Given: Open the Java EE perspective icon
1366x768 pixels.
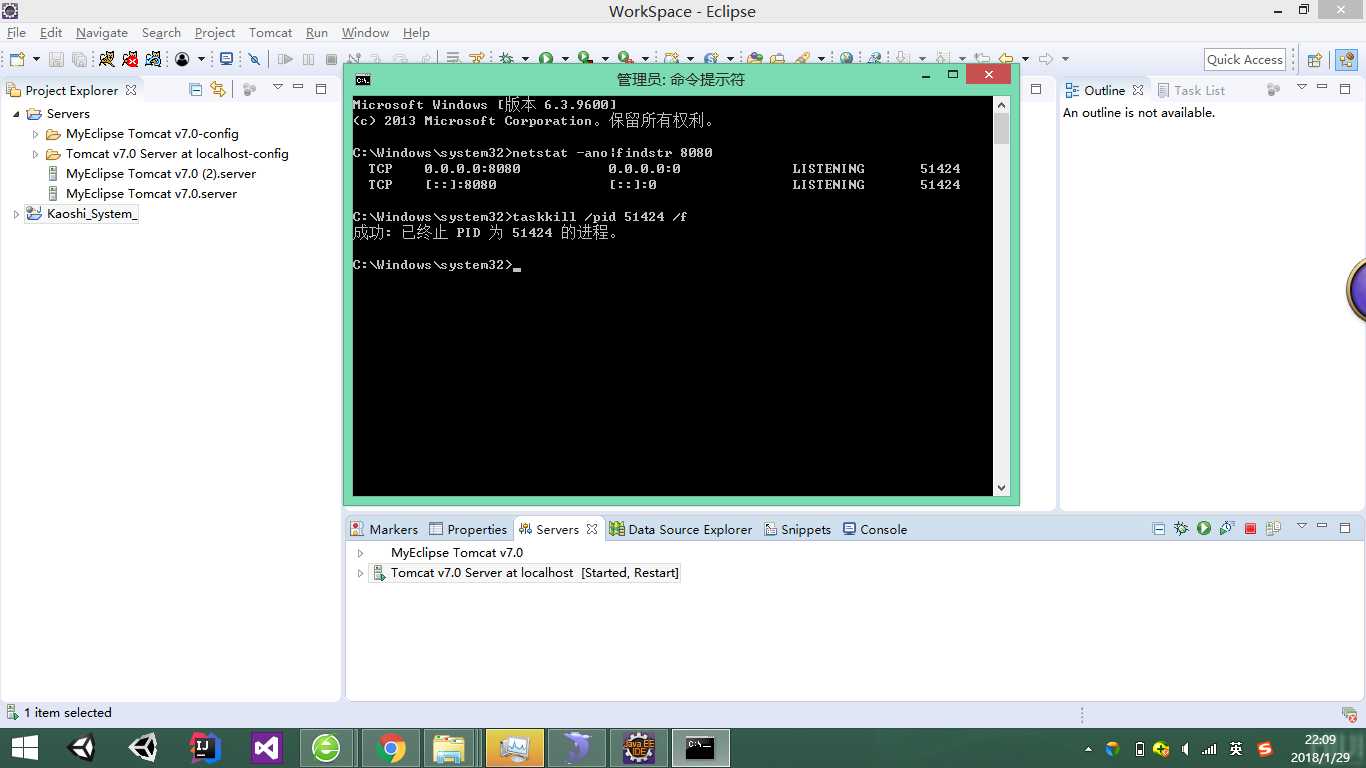Looking at the screenshot, I should point(1346,59).
